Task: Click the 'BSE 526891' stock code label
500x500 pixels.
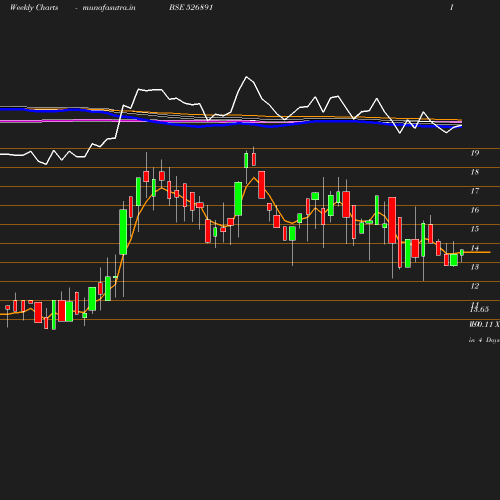Action: 191,7
